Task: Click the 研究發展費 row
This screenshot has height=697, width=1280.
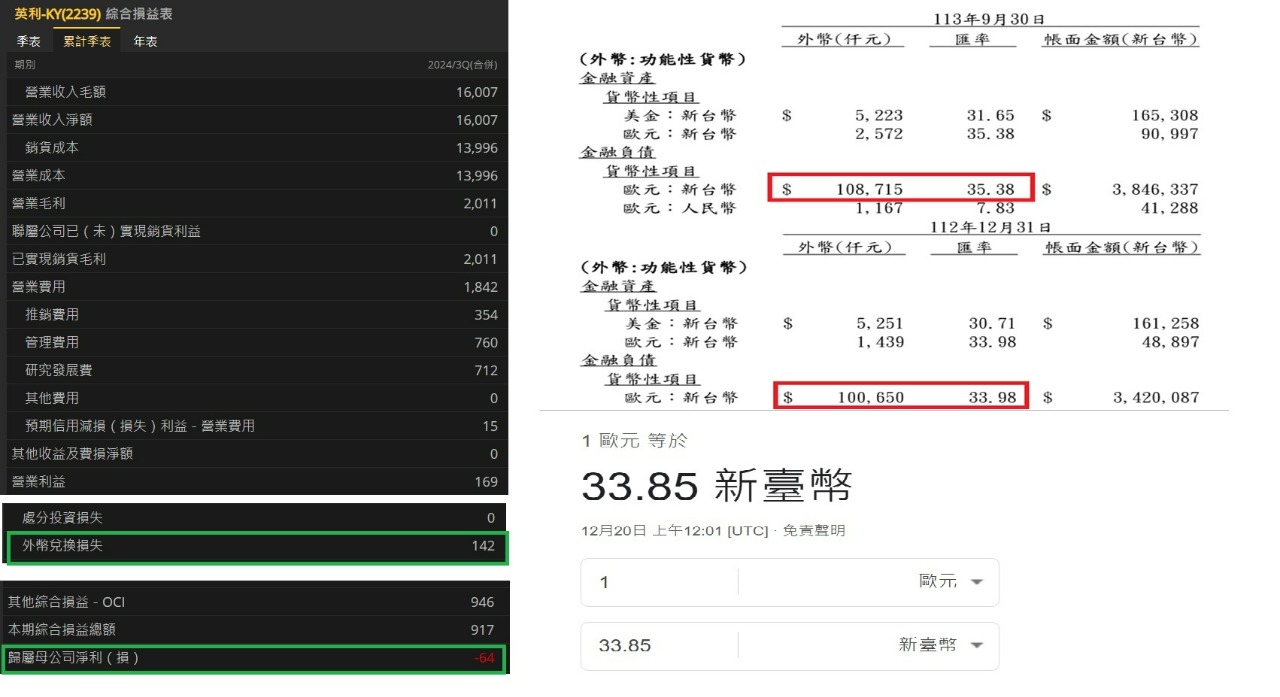Action: [x=254, y=370]
